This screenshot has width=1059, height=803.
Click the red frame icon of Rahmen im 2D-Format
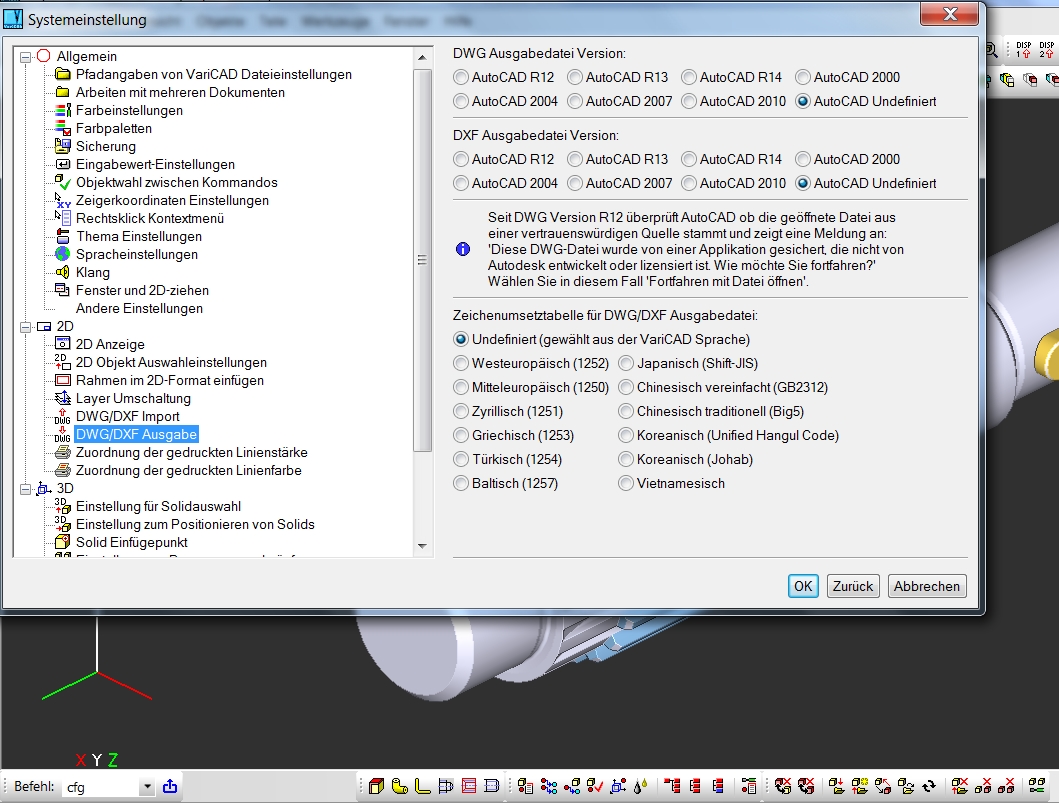click(62, 380)
